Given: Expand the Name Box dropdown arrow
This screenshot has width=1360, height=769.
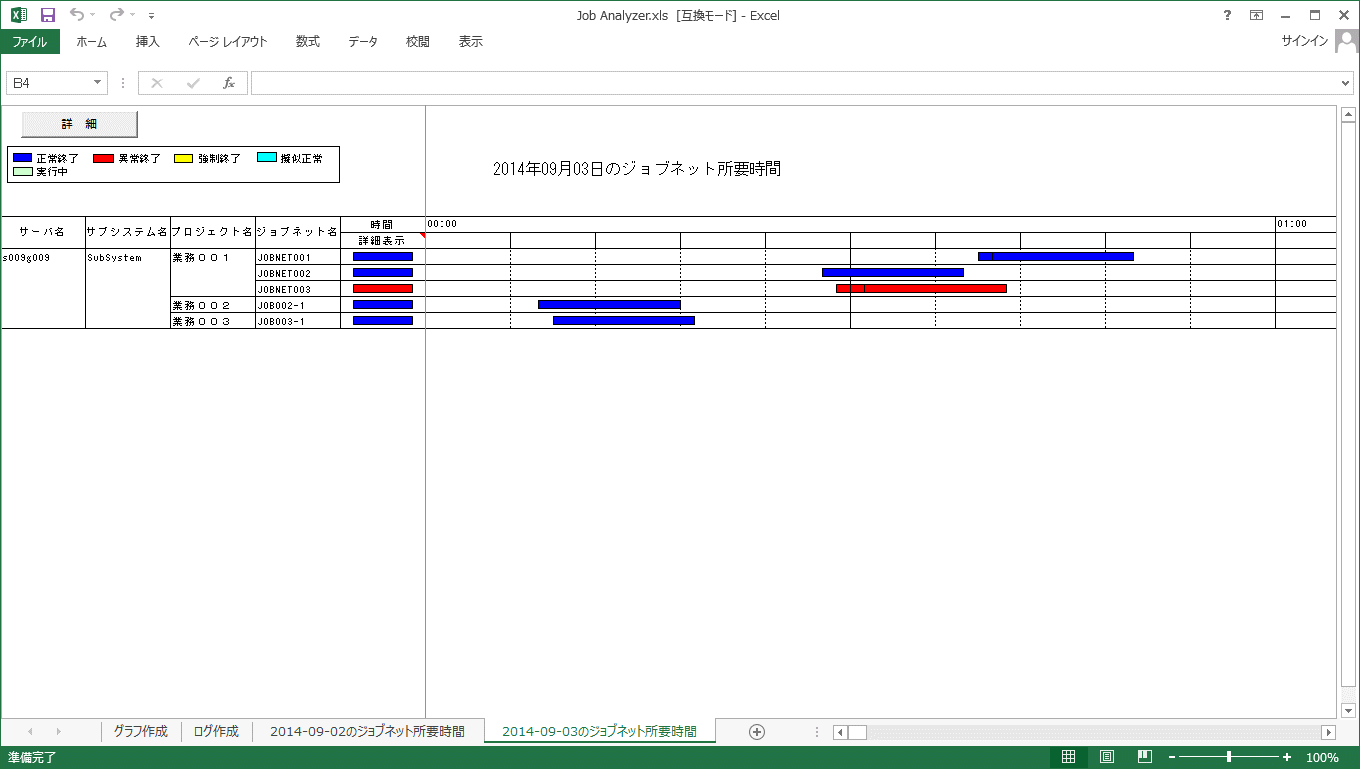Looking at the screenshot, I should (98, 83).
